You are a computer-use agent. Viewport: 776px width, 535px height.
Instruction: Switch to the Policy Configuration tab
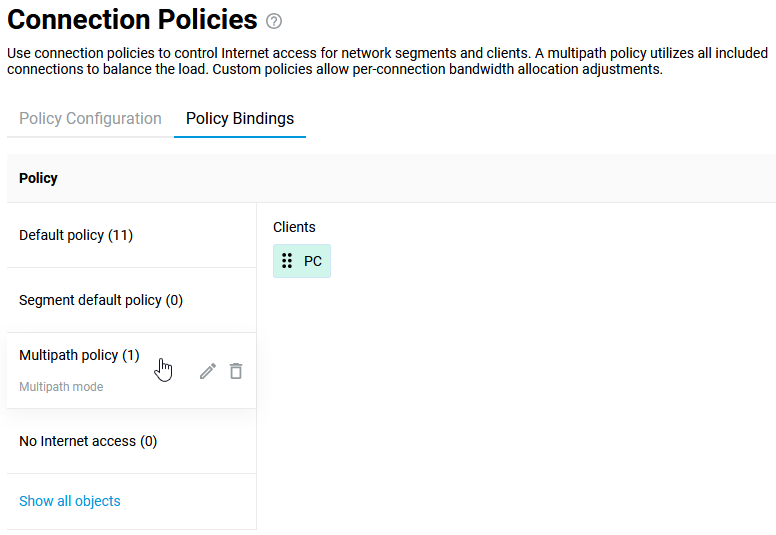pyautogui.click(x=90, y=118)
